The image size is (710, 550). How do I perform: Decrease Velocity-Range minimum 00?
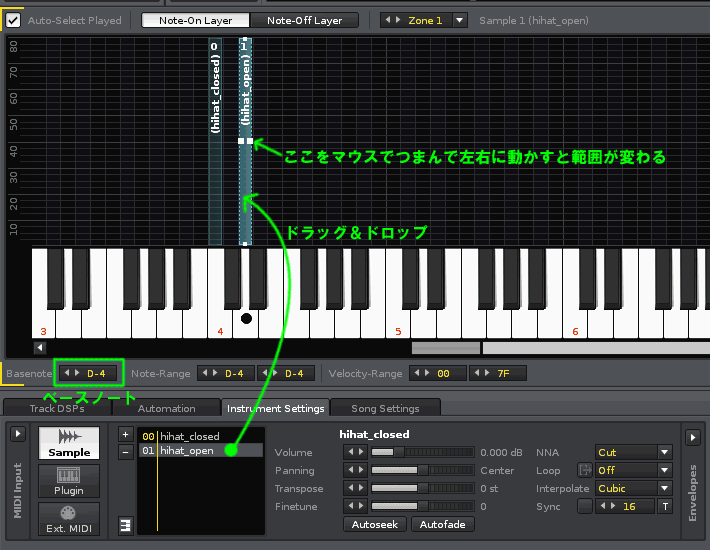417,373
